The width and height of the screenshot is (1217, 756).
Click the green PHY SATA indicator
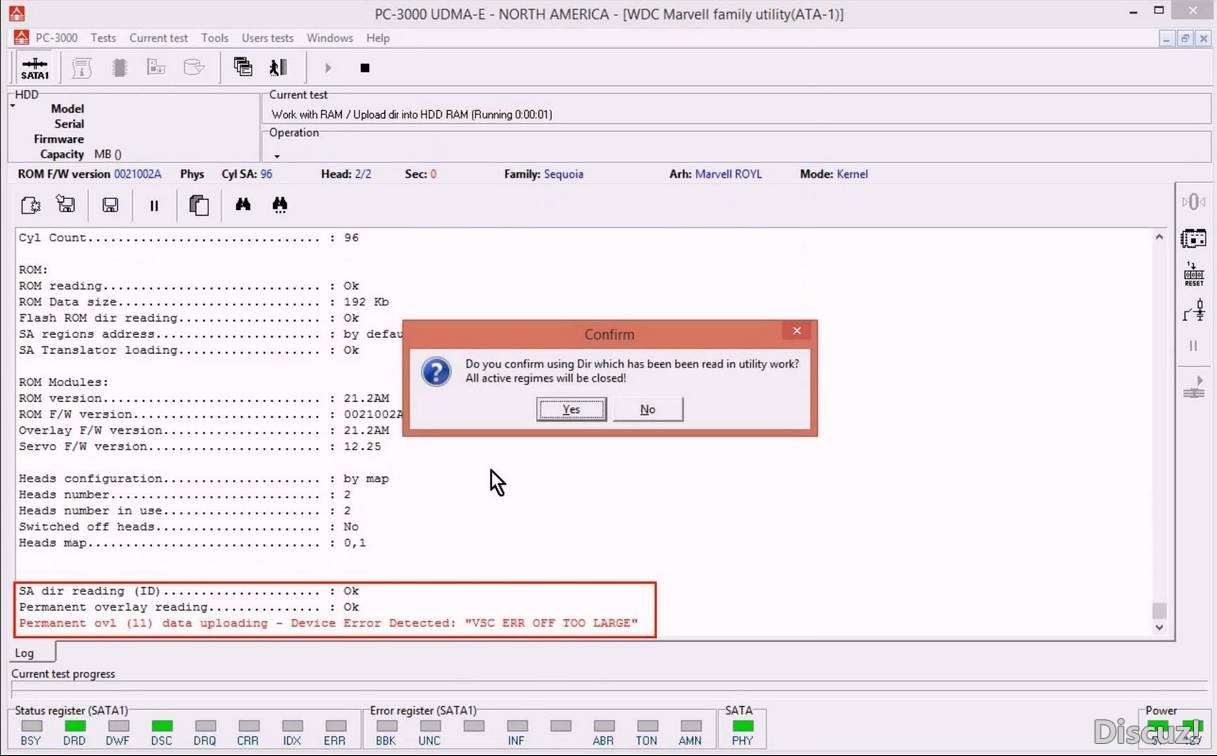point(742,726)
